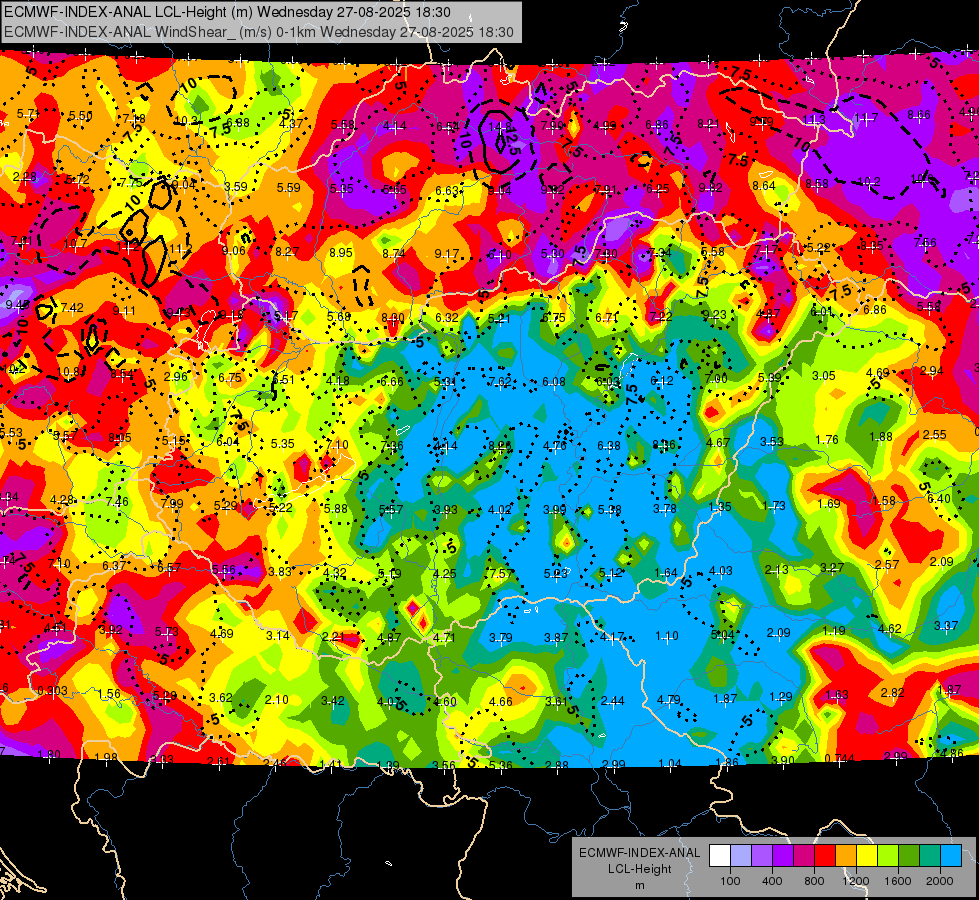979x900 pixels.
Task: Click the LCL-Height title line at top
Action: coord(227,12)
